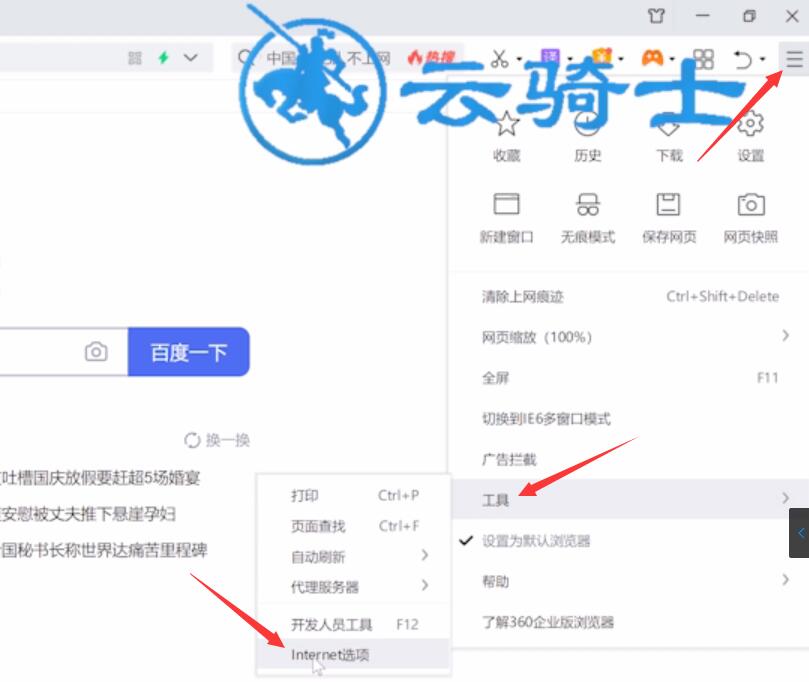Click New Window (新建窗口) icon
809x682 pixels.
click(x=507, y=204)
